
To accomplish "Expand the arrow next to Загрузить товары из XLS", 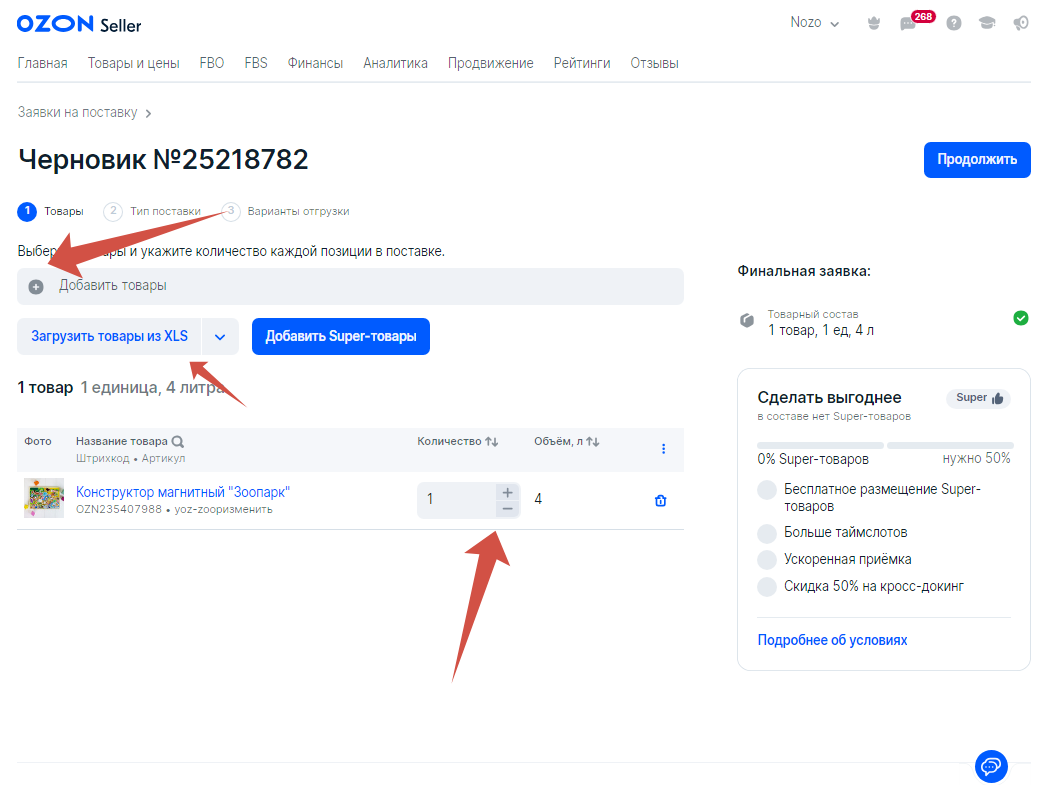I will click(x=220, y=337).
